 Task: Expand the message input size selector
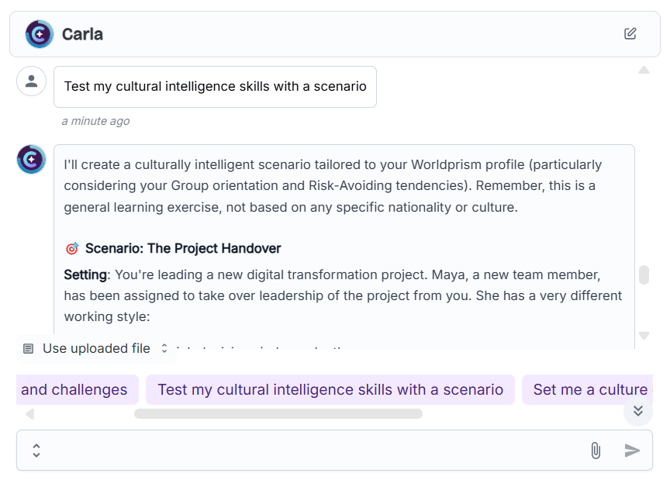coord(36,450)
